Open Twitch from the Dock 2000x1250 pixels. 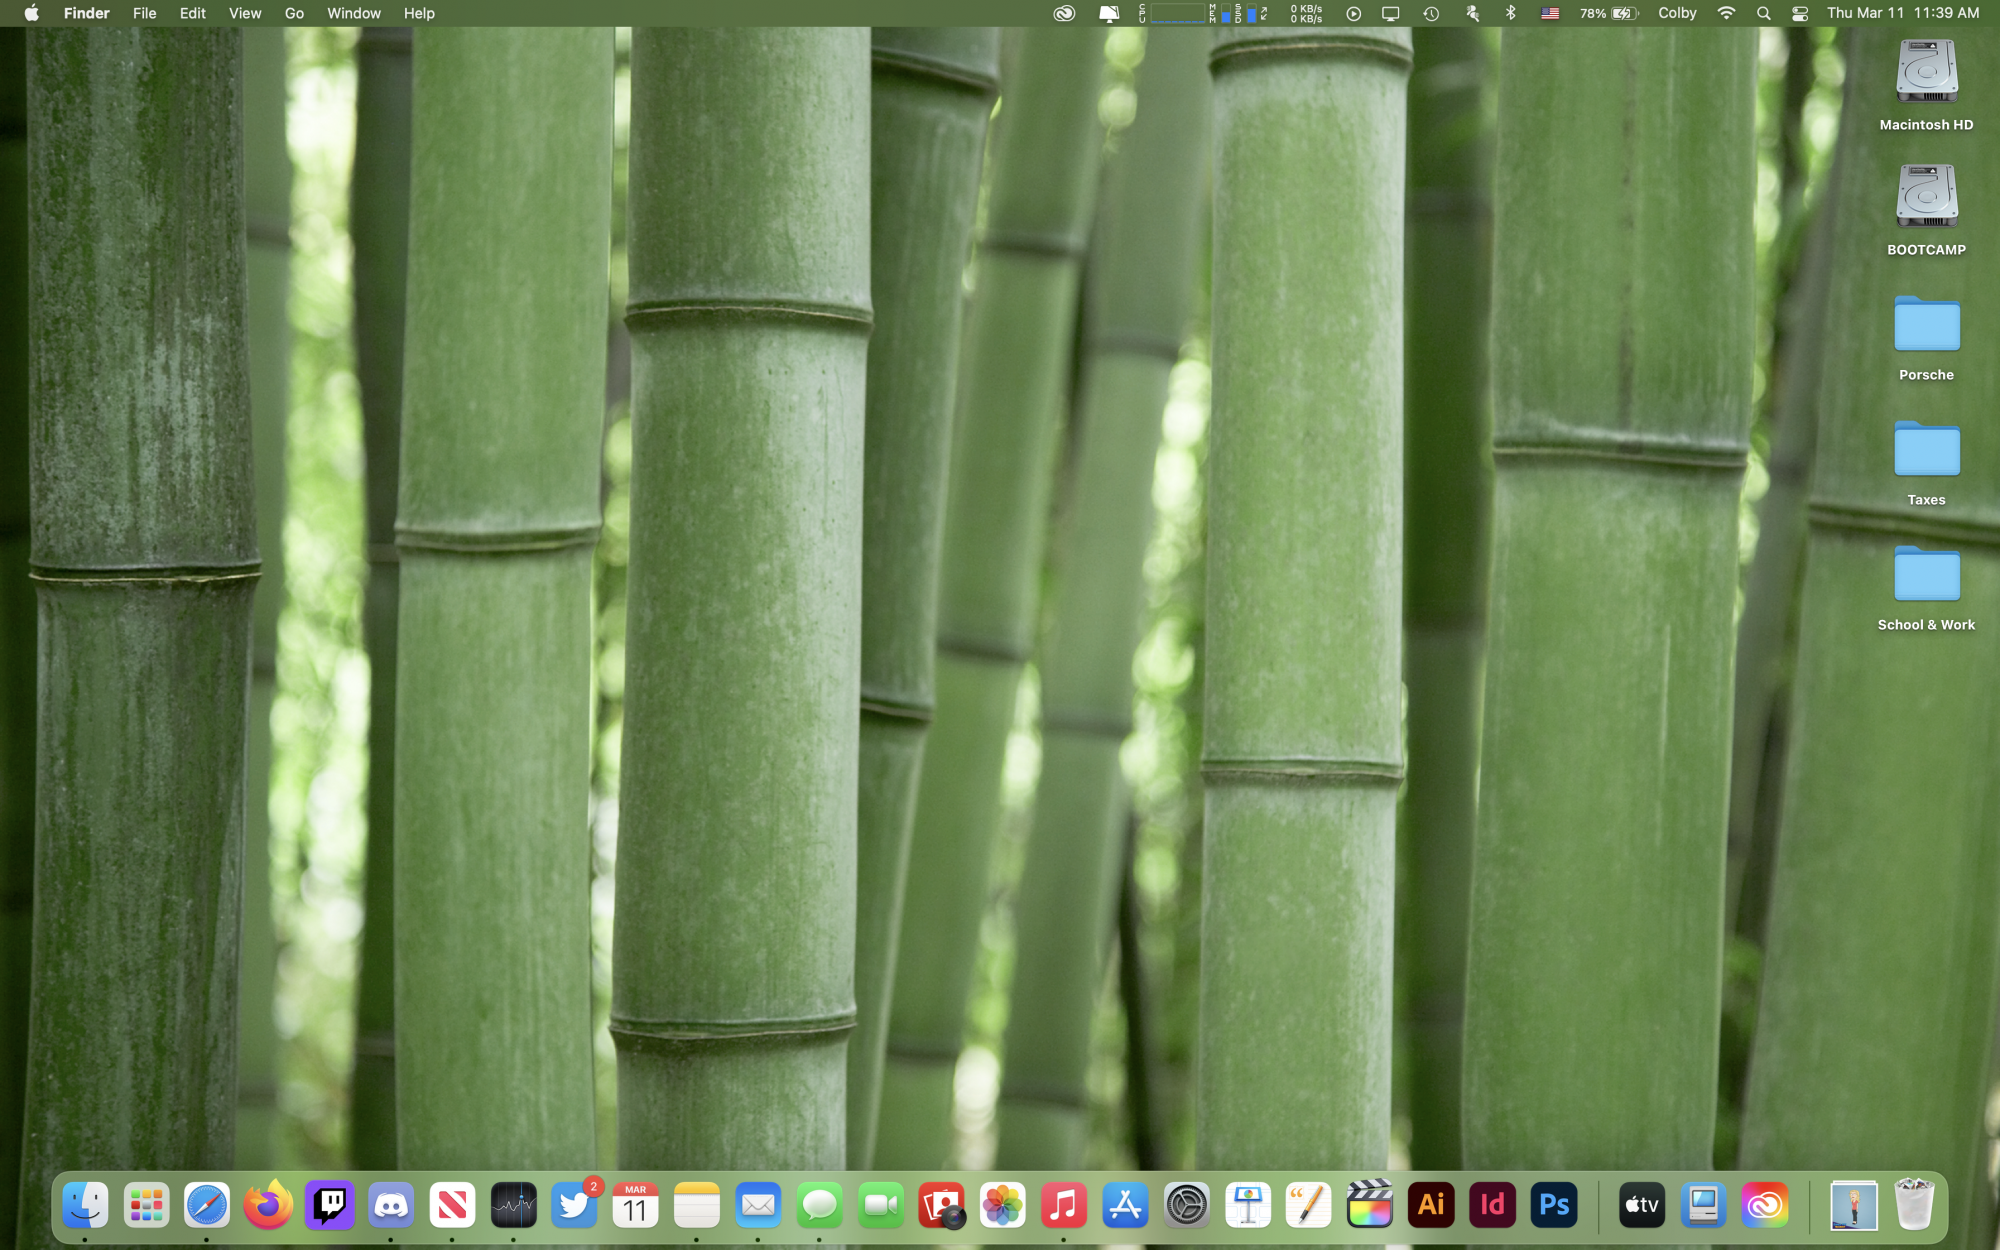click(330, 1205)
